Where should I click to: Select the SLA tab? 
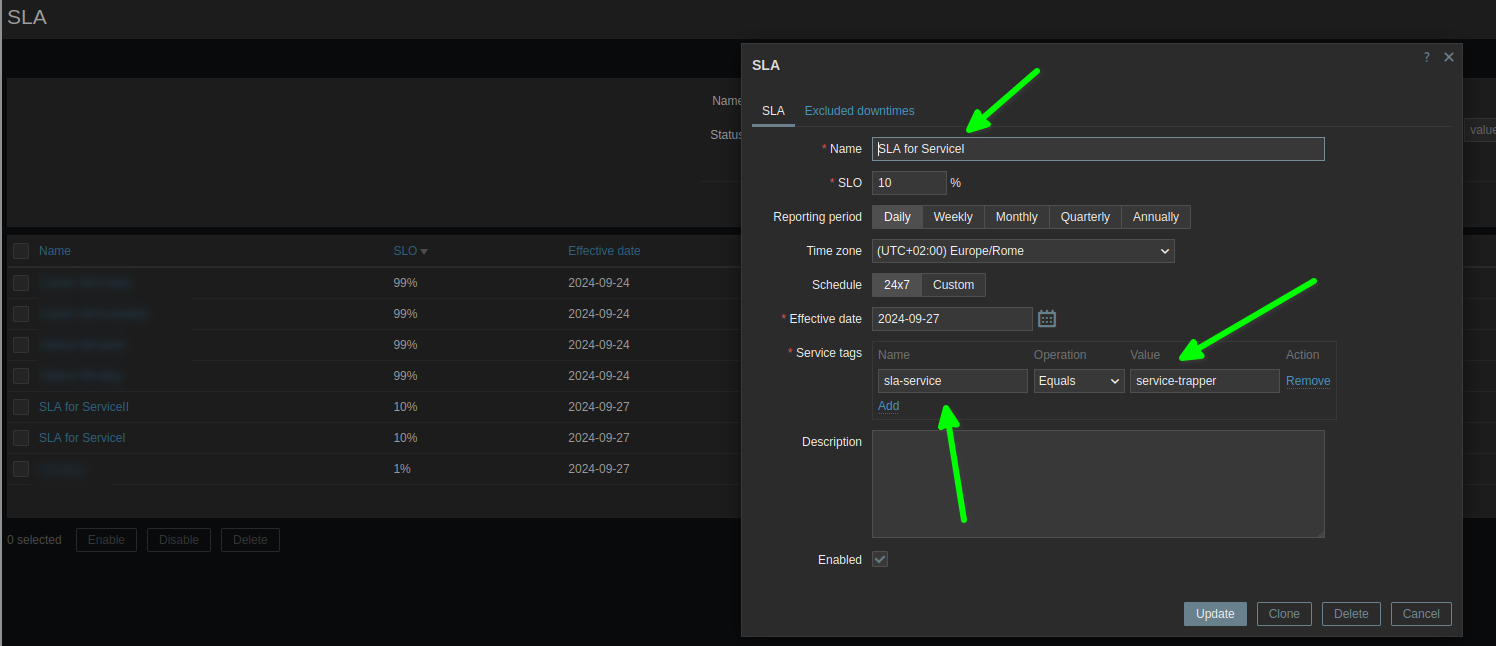[773, 111]
